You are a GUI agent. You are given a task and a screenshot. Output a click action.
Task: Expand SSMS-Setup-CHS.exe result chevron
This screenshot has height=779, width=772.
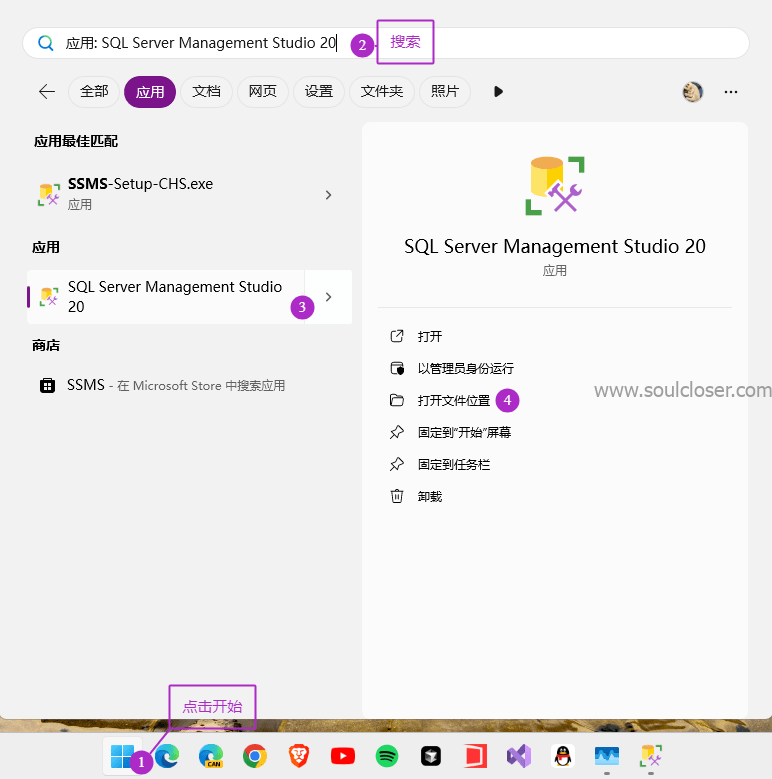[328, 195]
